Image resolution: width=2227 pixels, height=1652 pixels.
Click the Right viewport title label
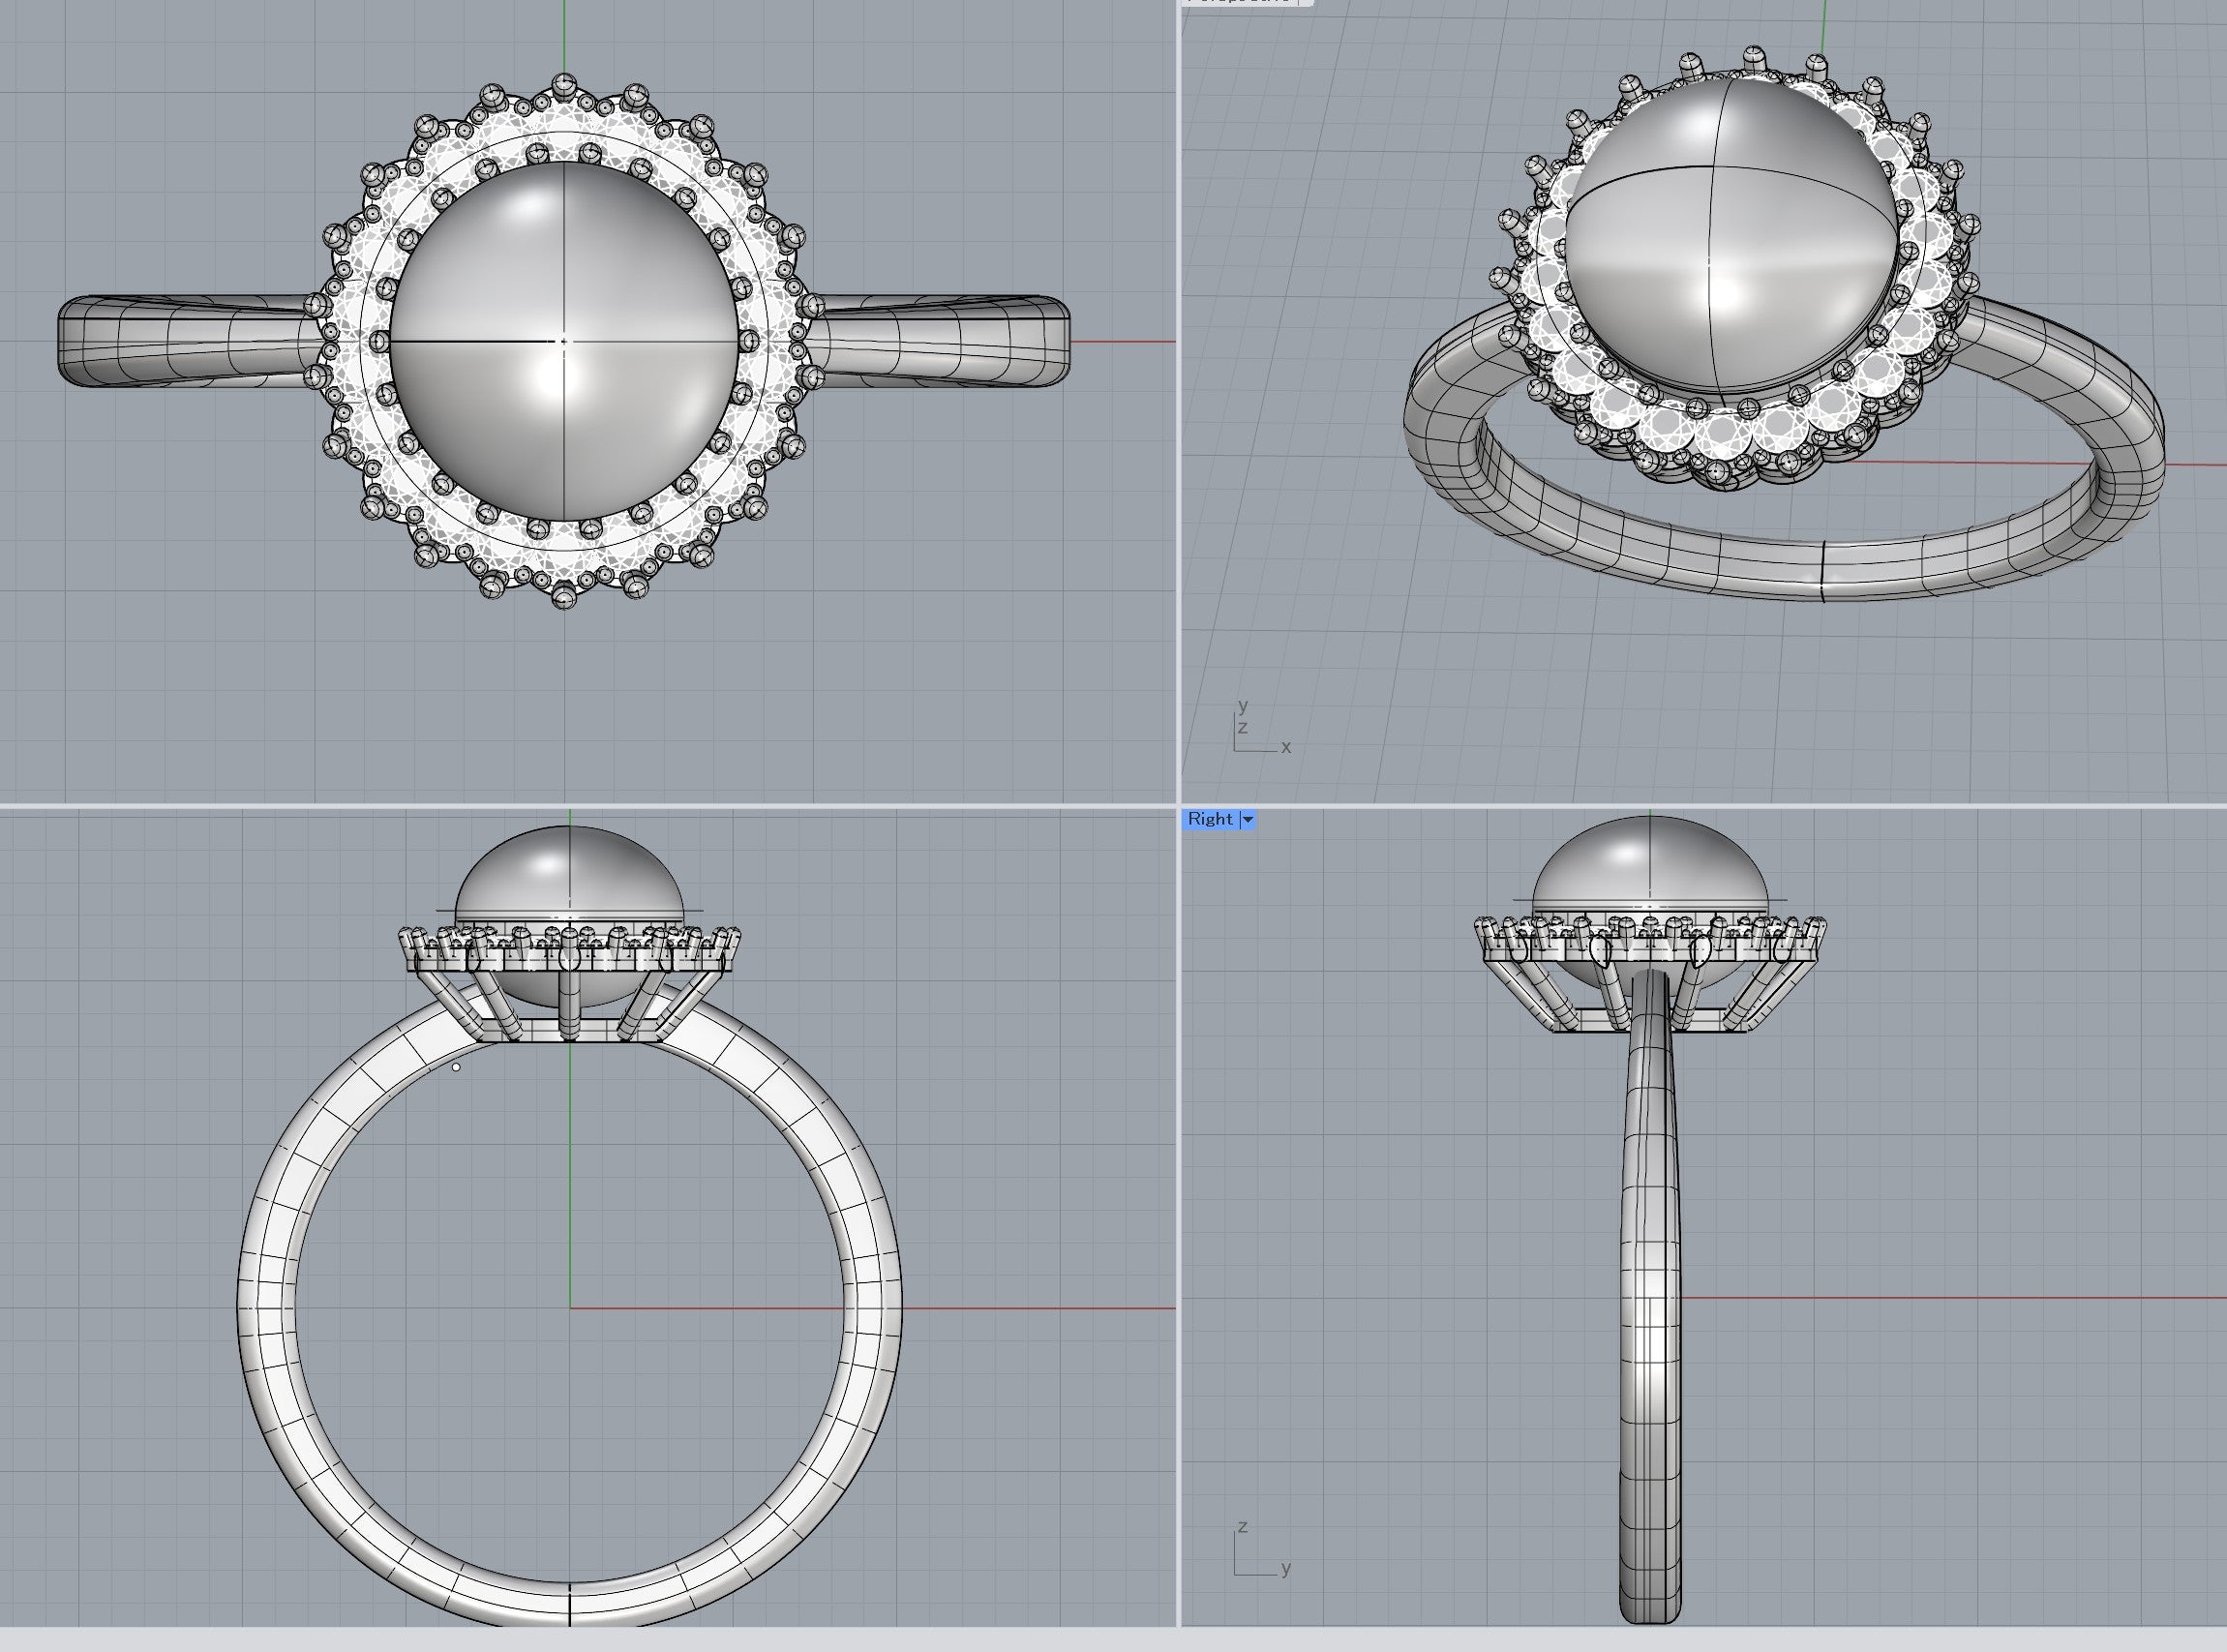(1210, 819)
